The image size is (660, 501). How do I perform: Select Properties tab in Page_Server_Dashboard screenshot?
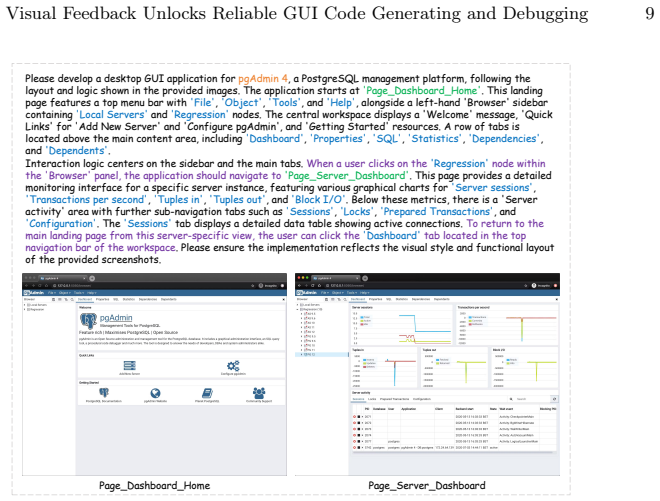click(375, 299)
